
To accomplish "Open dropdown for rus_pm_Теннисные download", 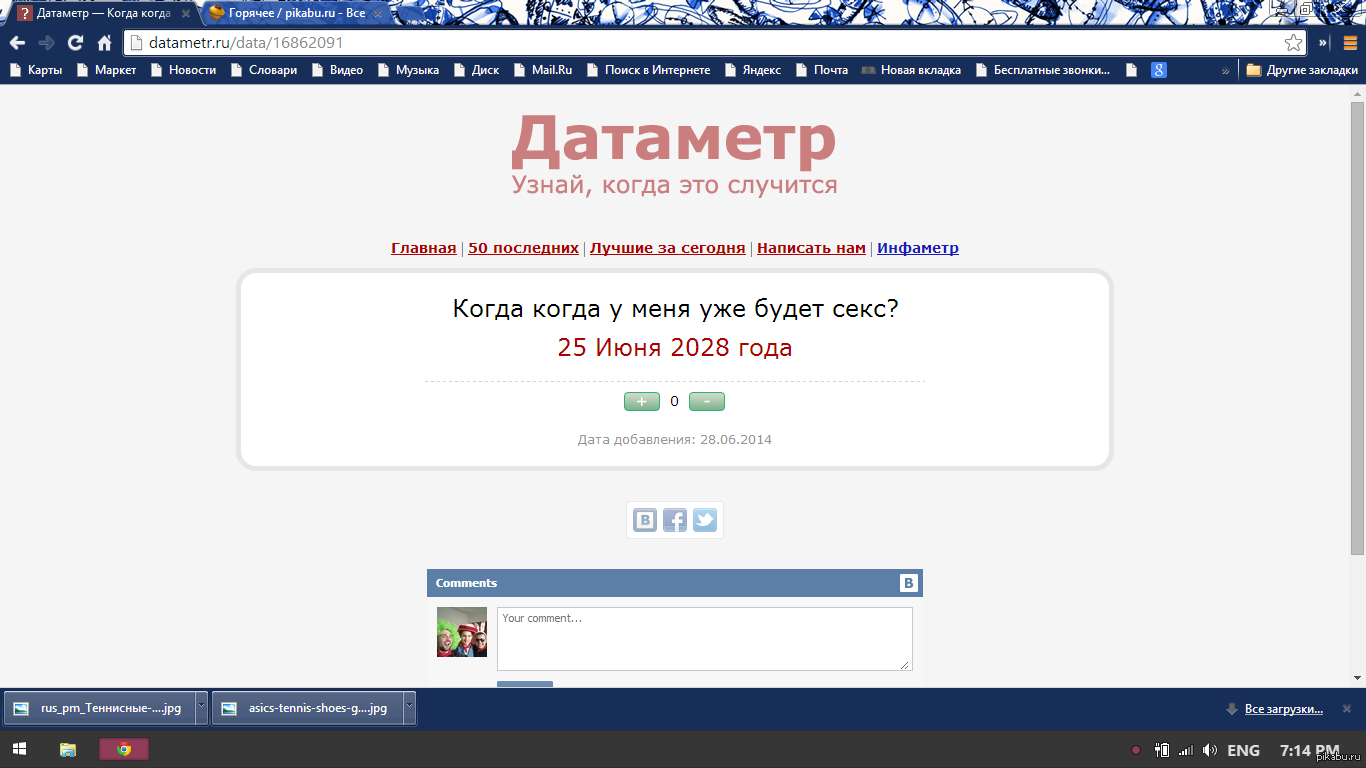I will [x=201, y=708].
